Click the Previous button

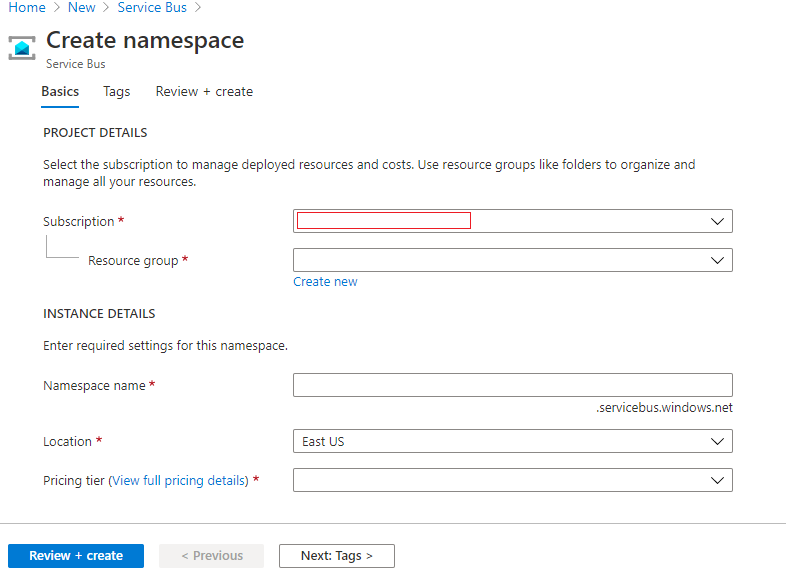click(x=212, y=556)
